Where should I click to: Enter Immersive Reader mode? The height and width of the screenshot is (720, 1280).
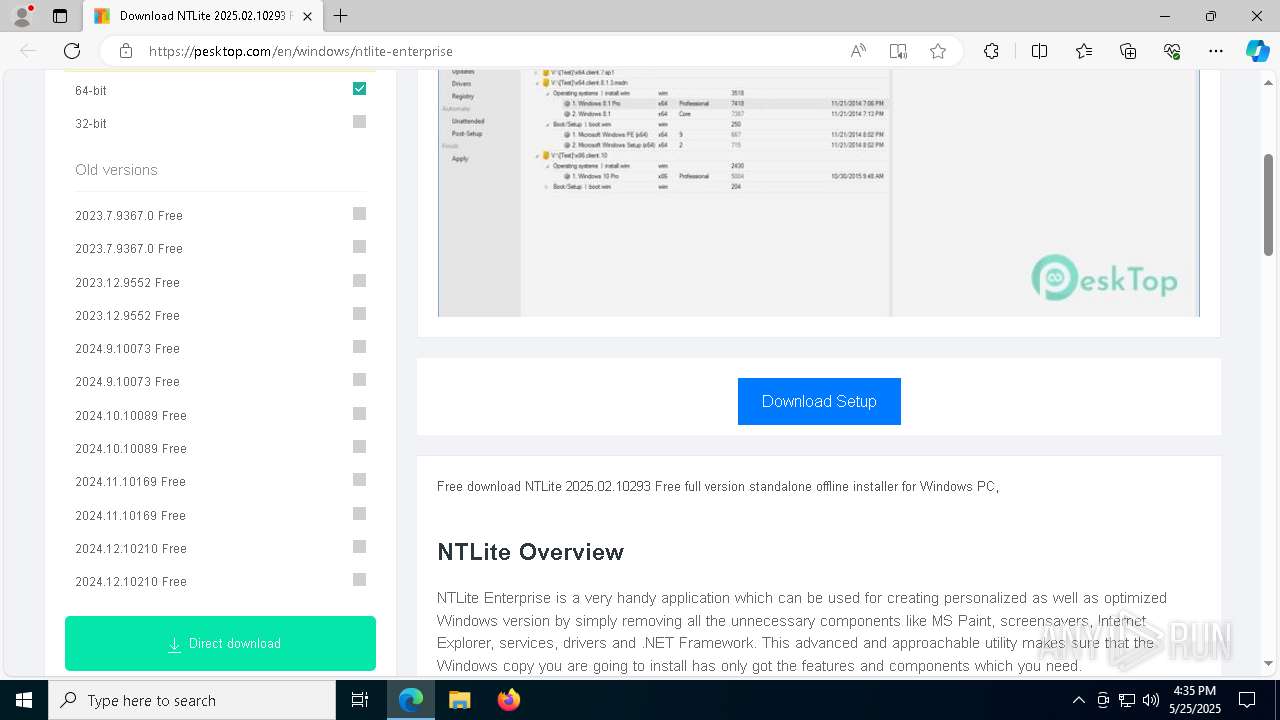coord(898,51)
